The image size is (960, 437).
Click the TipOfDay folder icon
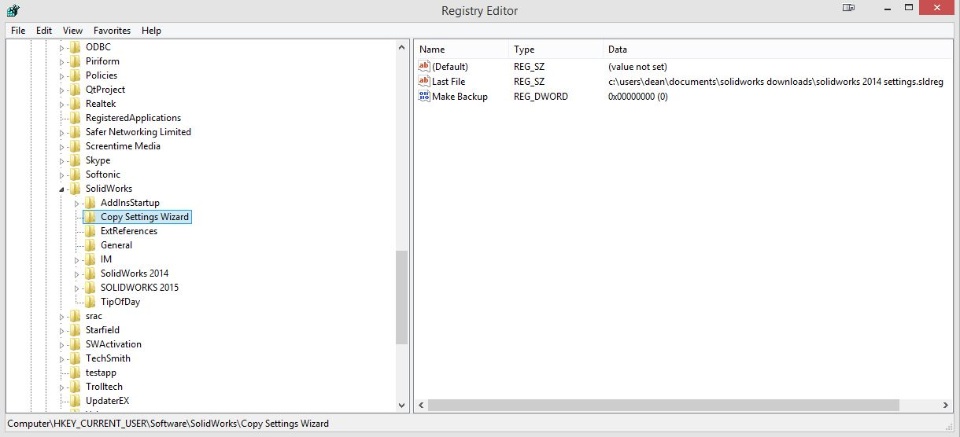90,301
